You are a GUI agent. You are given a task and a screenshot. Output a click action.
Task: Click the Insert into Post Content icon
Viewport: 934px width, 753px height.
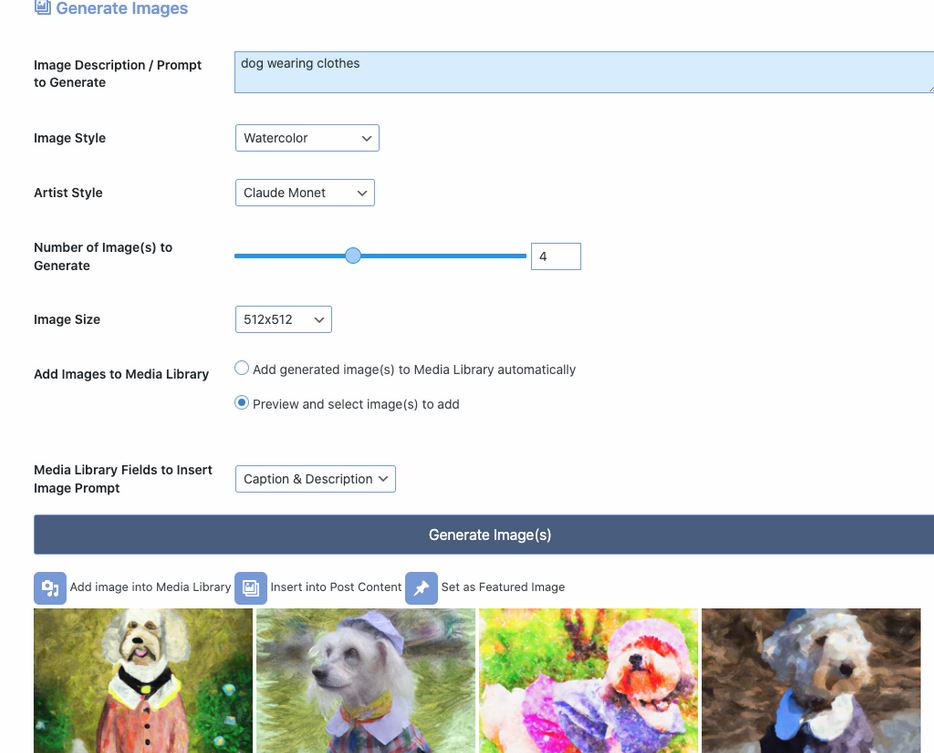251,588
